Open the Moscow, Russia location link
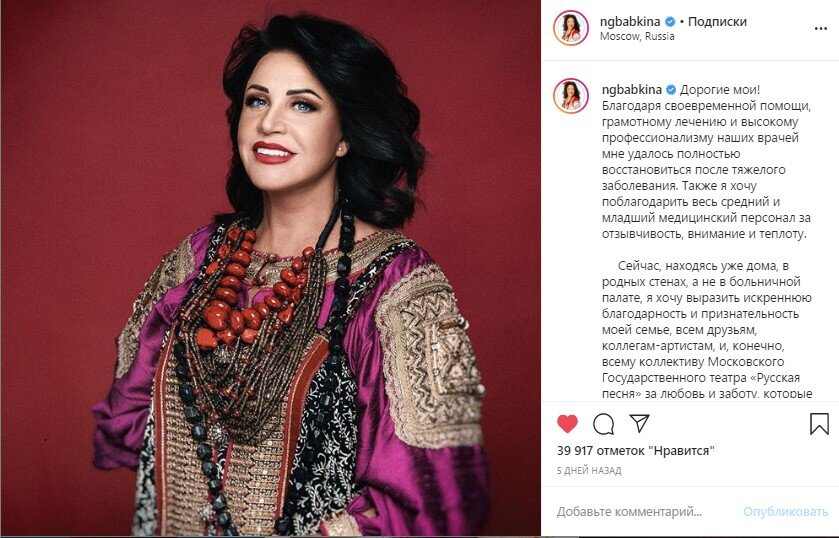839x538 pixels. (637, 36)
